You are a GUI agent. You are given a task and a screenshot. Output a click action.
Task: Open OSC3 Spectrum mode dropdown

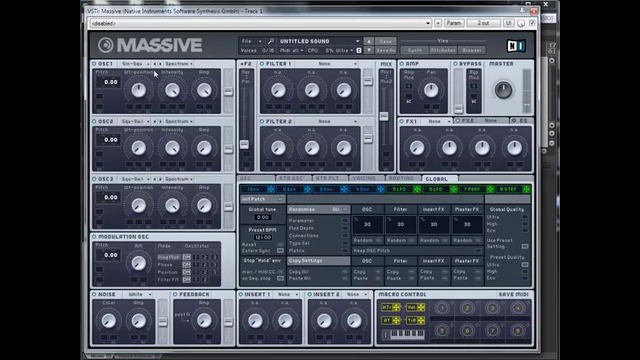pyautogui.click(x=179, y=179)
